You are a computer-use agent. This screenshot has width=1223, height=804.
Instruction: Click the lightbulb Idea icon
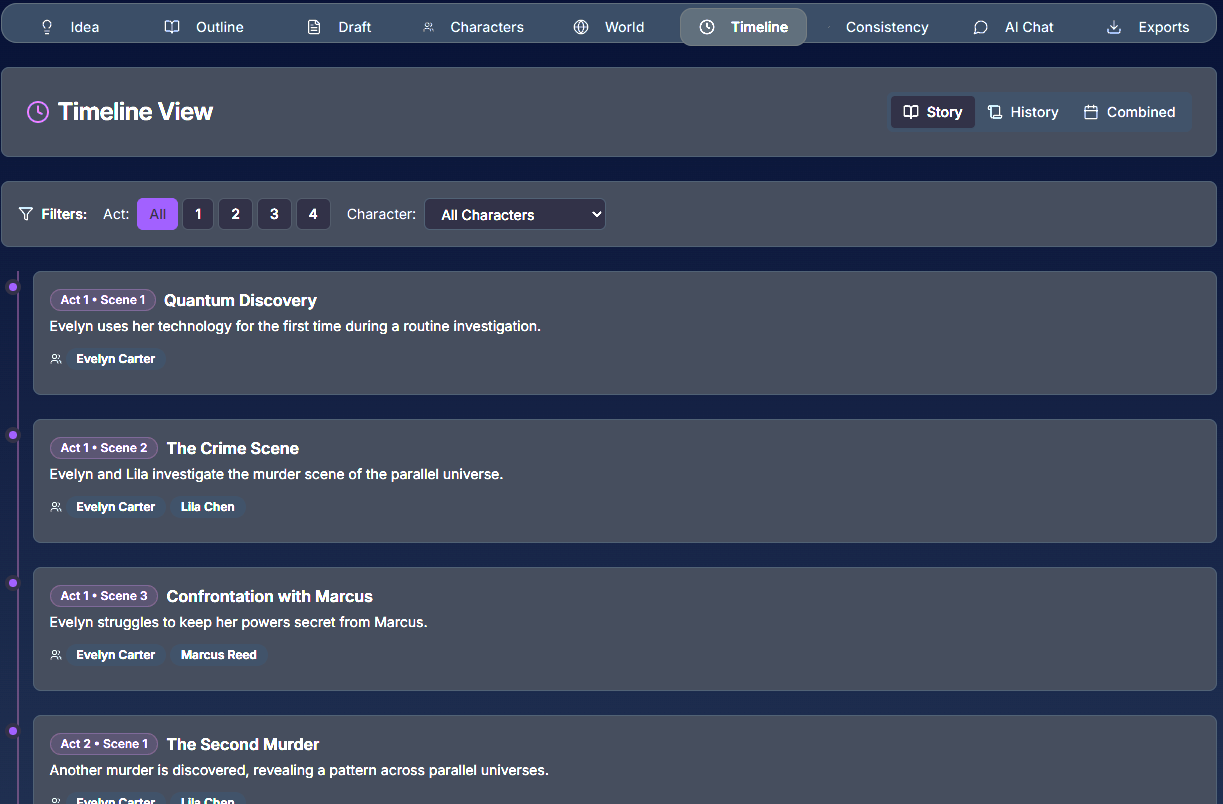click(47, 27)
